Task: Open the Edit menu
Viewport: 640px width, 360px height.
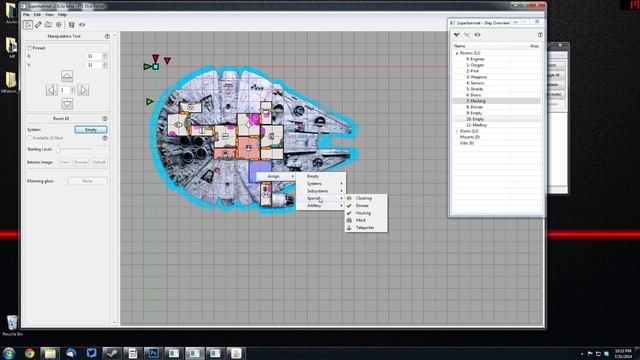Action: (x=37, y=15)
